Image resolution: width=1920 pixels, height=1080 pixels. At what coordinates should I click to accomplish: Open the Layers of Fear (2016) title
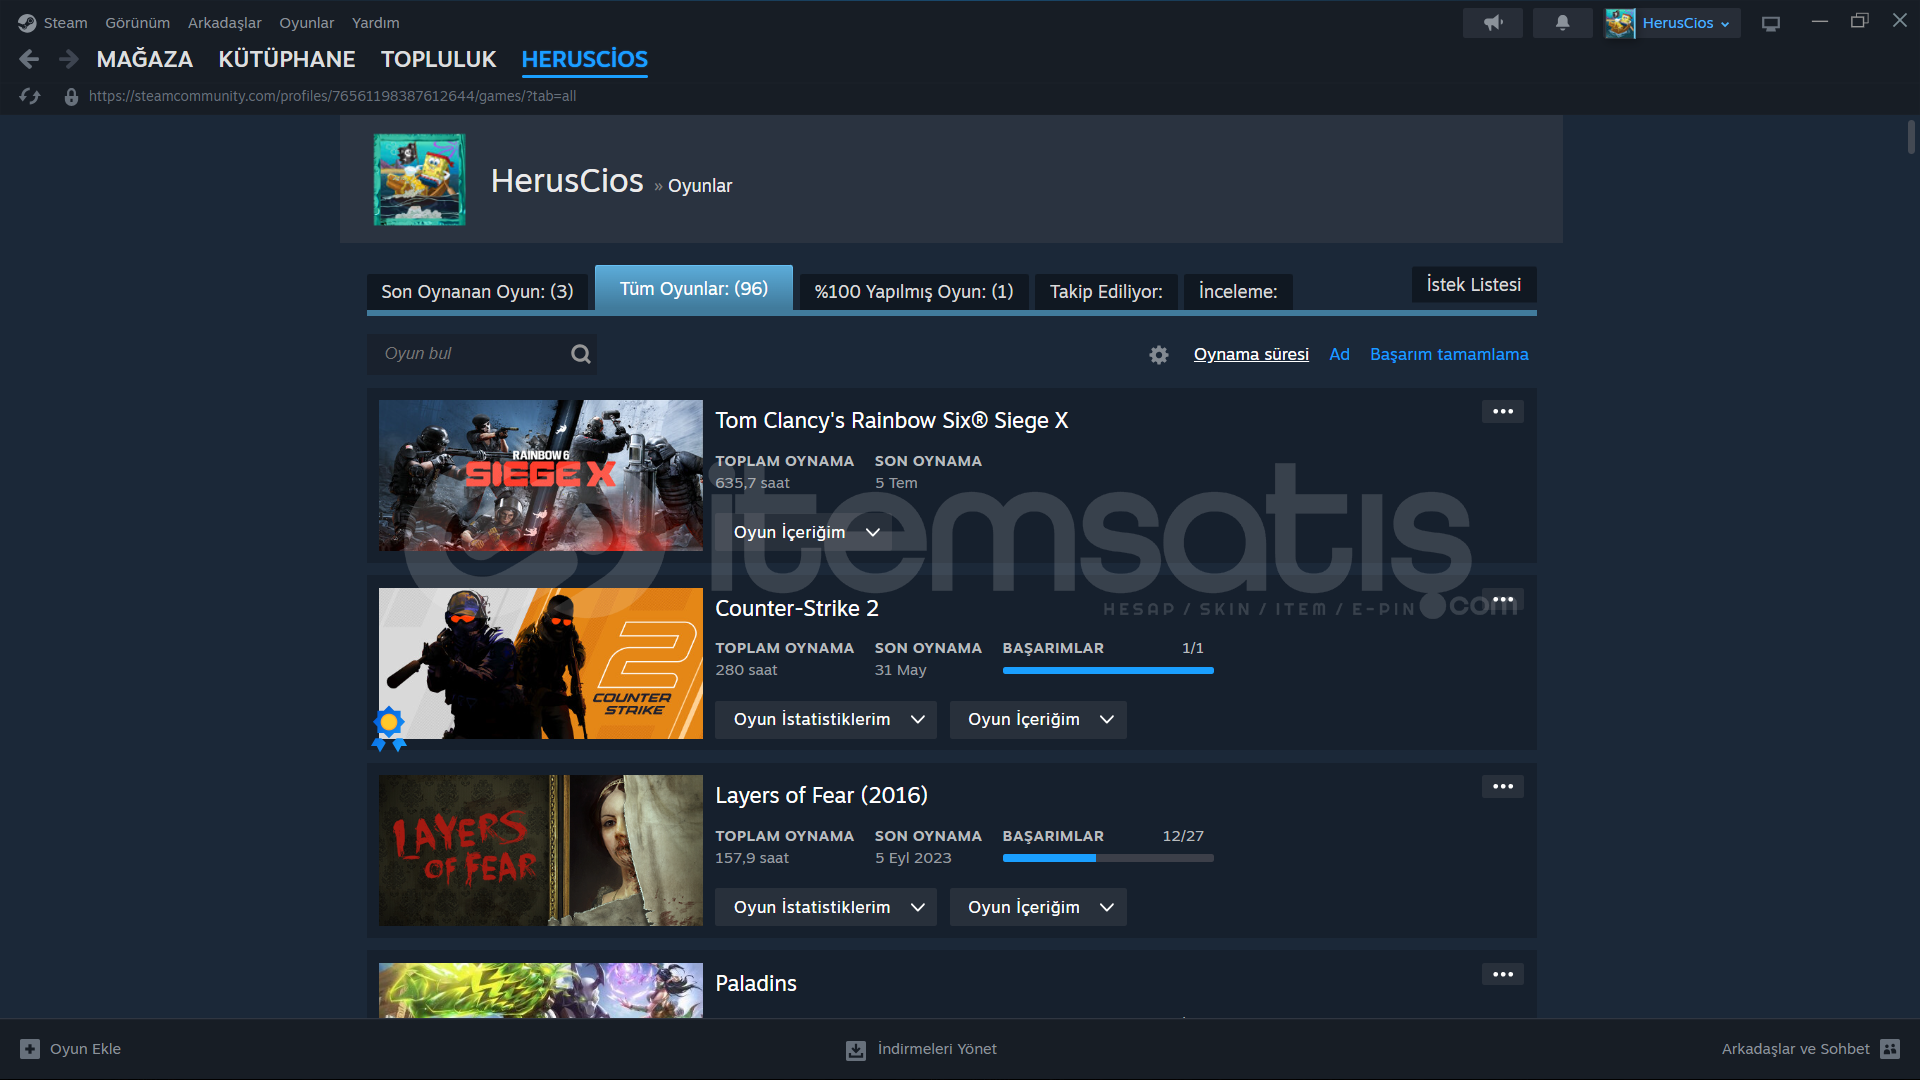coord(821,796)
